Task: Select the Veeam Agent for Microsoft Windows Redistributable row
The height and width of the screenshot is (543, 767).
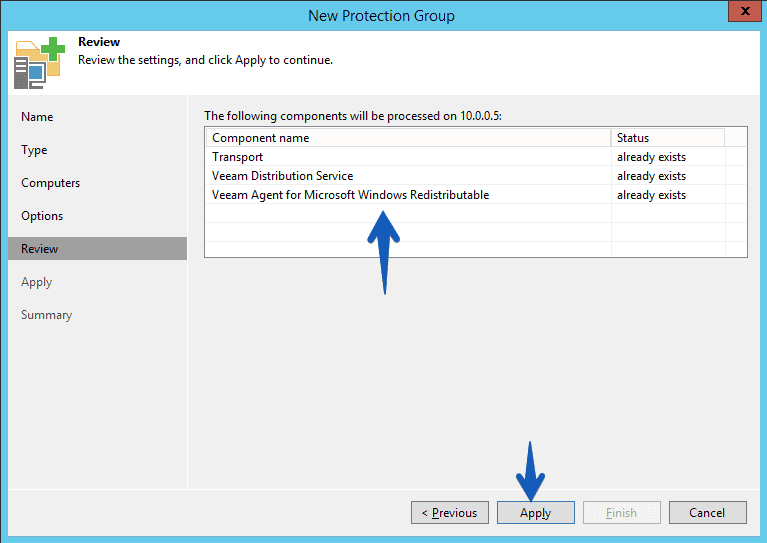Action: click(x=475, y=195)
